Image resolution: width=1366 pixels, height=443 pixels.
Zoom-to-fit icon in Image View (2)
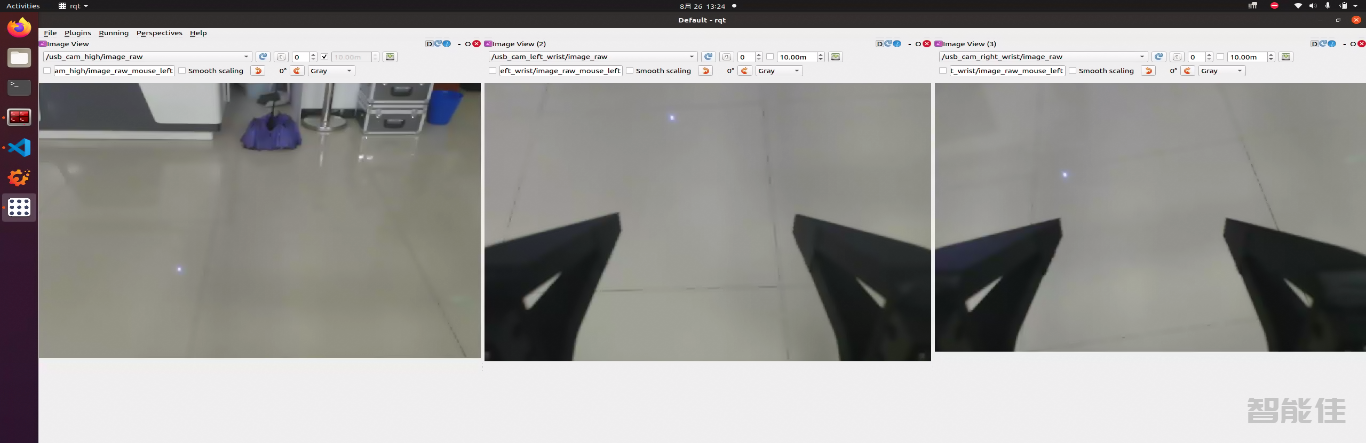click(x=726, y=57)
